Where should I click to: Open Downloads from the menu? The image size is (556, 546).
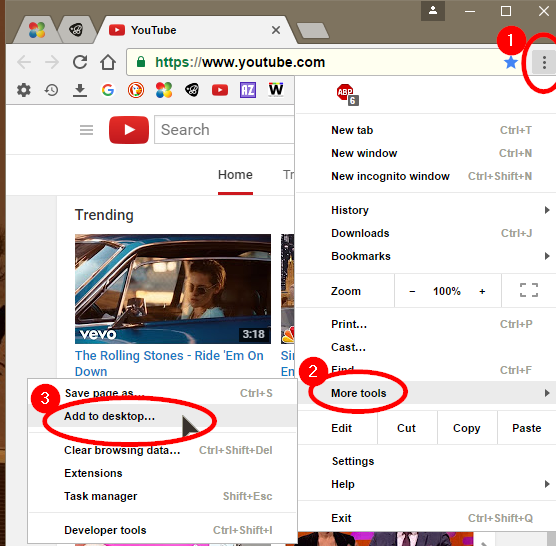click(x=426, y=233)
